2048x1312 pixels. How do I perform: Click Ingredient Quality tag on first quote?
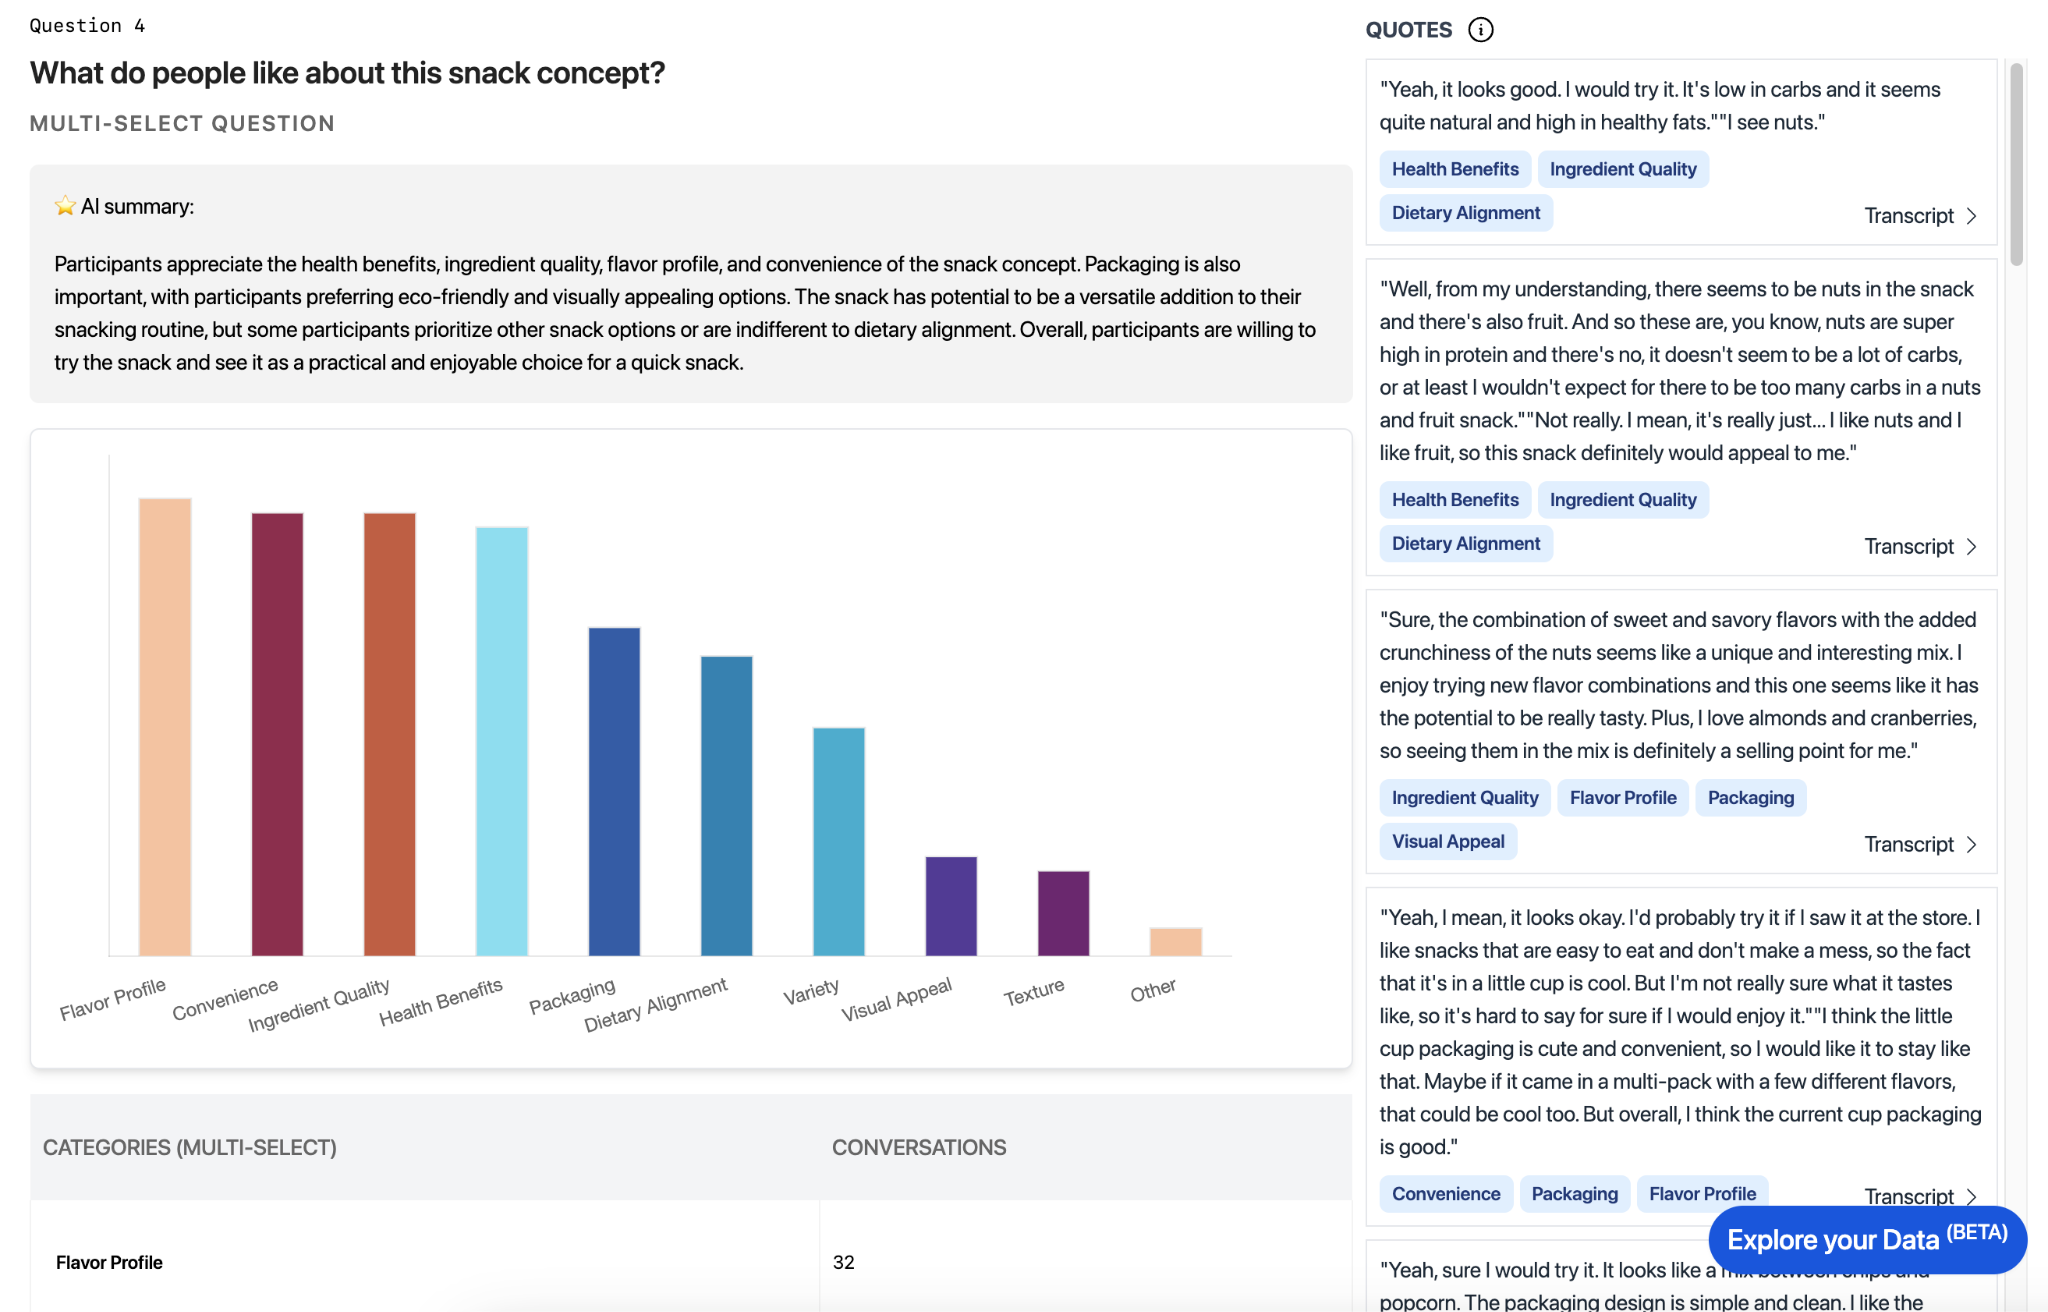[x=1623, y=169]
